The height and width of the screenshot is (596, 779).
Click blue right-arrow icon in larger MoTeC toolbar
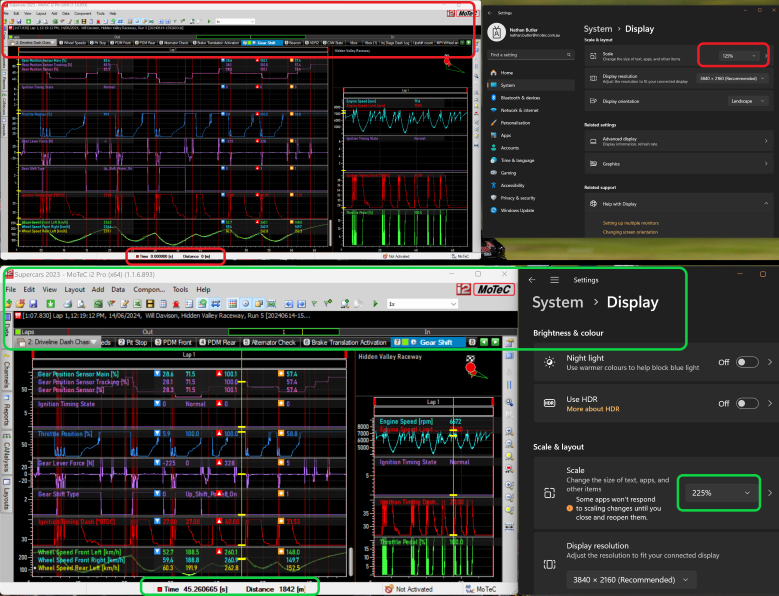[302, 303]
